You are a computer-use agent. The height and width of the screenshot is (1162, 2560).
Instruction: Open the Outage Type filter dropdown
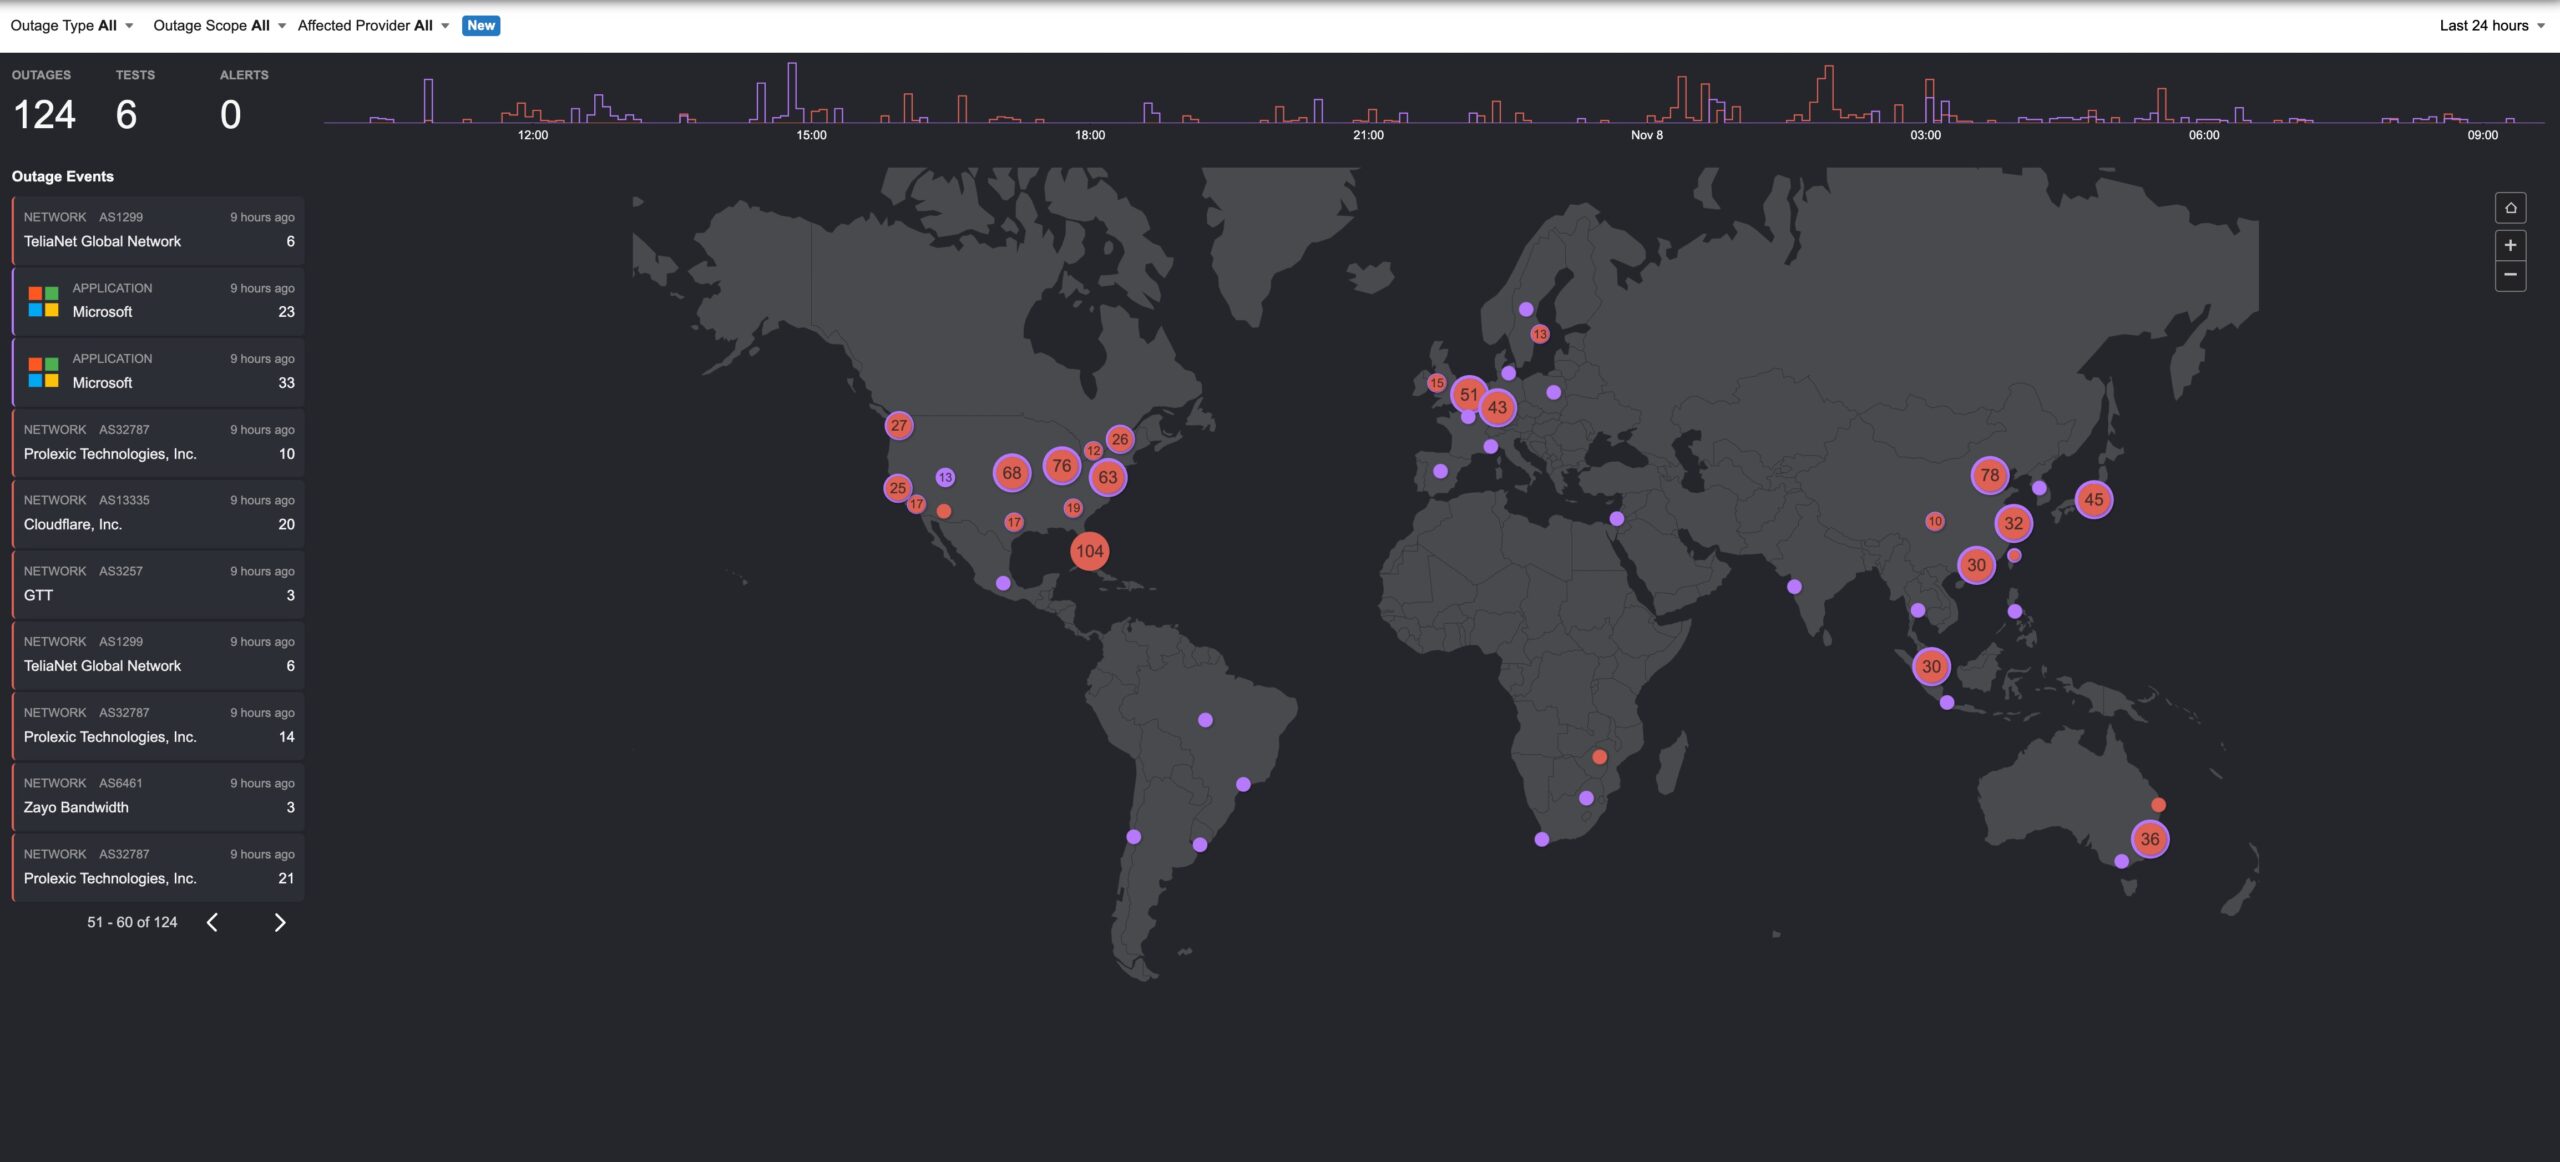pyautogui.click(x=71, y=26)
